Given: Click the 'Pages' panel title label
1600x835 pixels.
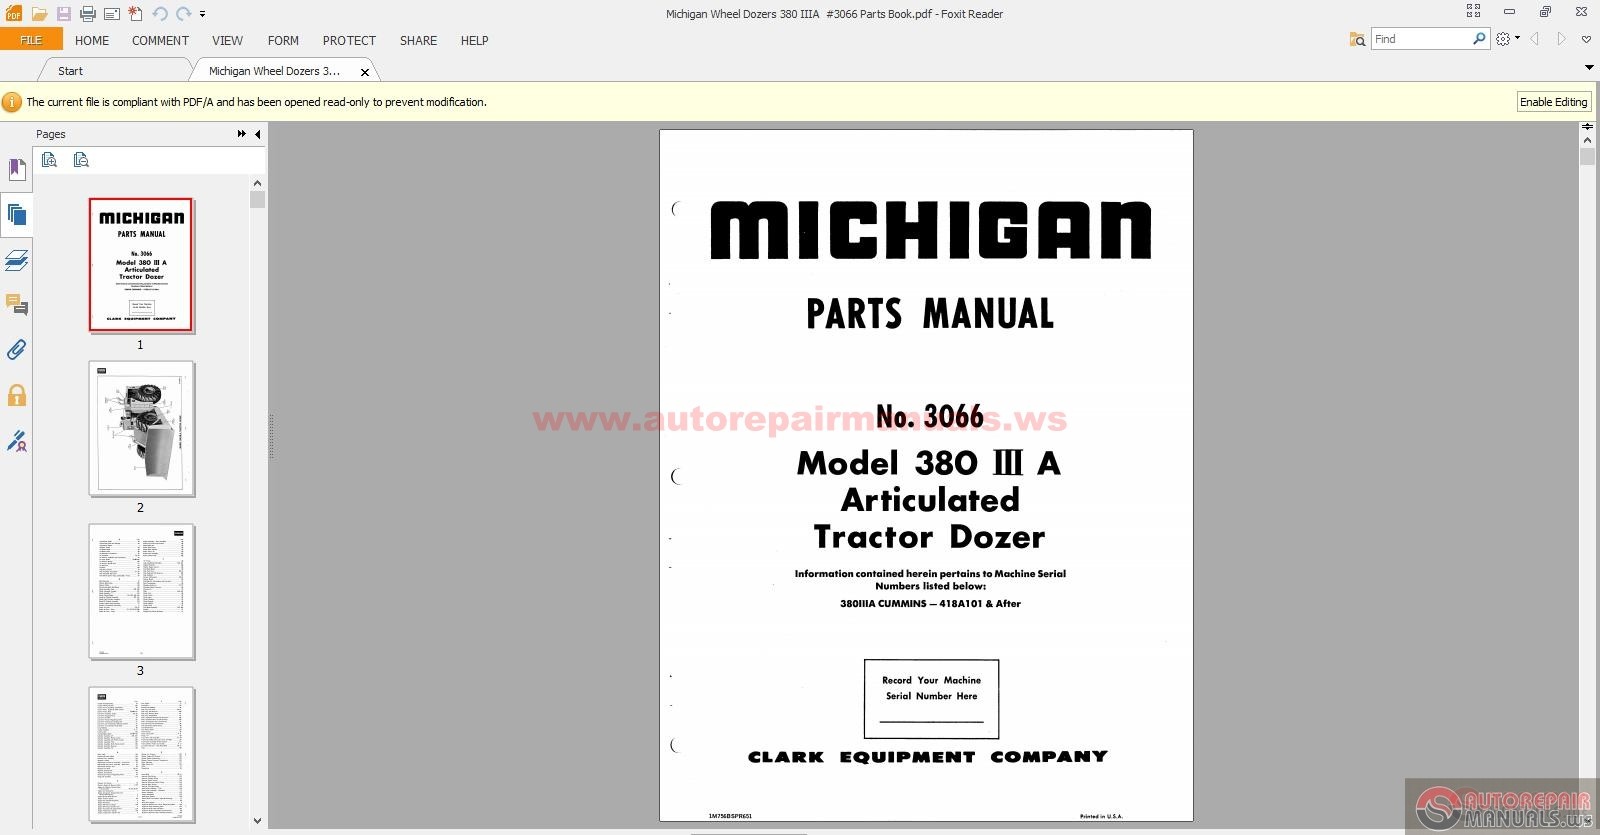Looking at the screenshot, I should 51,134.
